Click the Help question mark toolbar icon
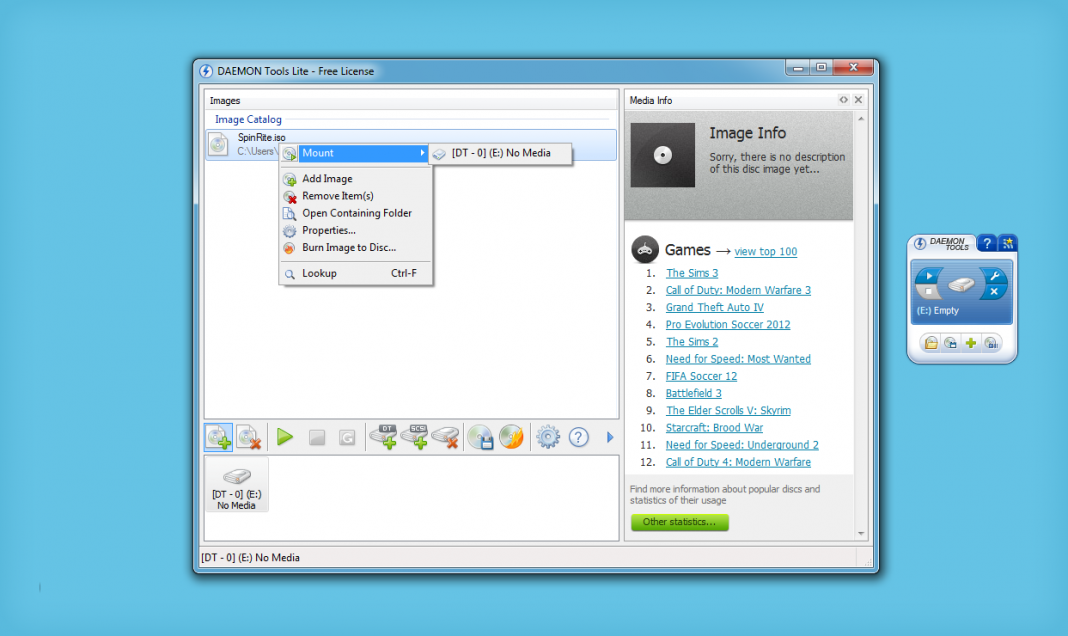Screen dimensions: 1068x636 [578, 437]
